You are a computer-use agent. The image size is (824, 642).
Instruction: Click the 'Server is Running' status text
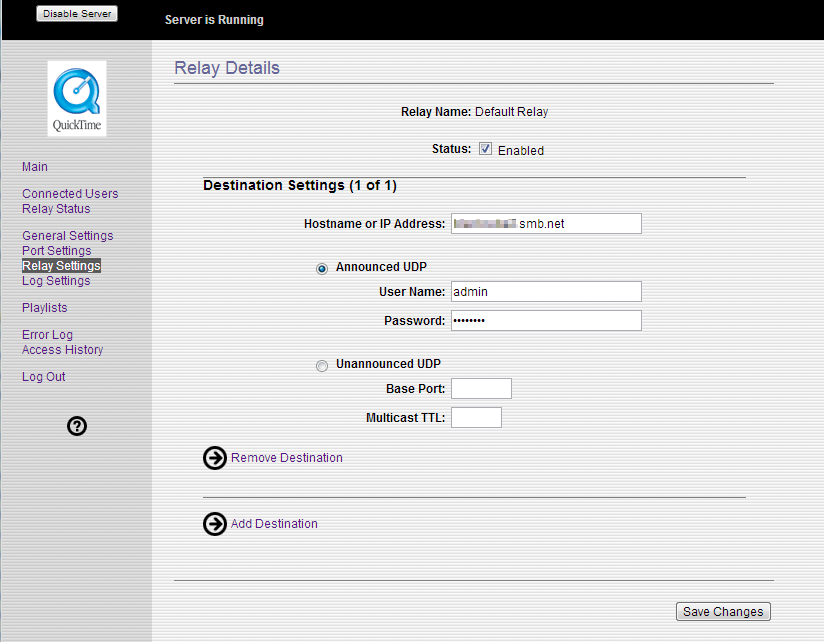214,19
